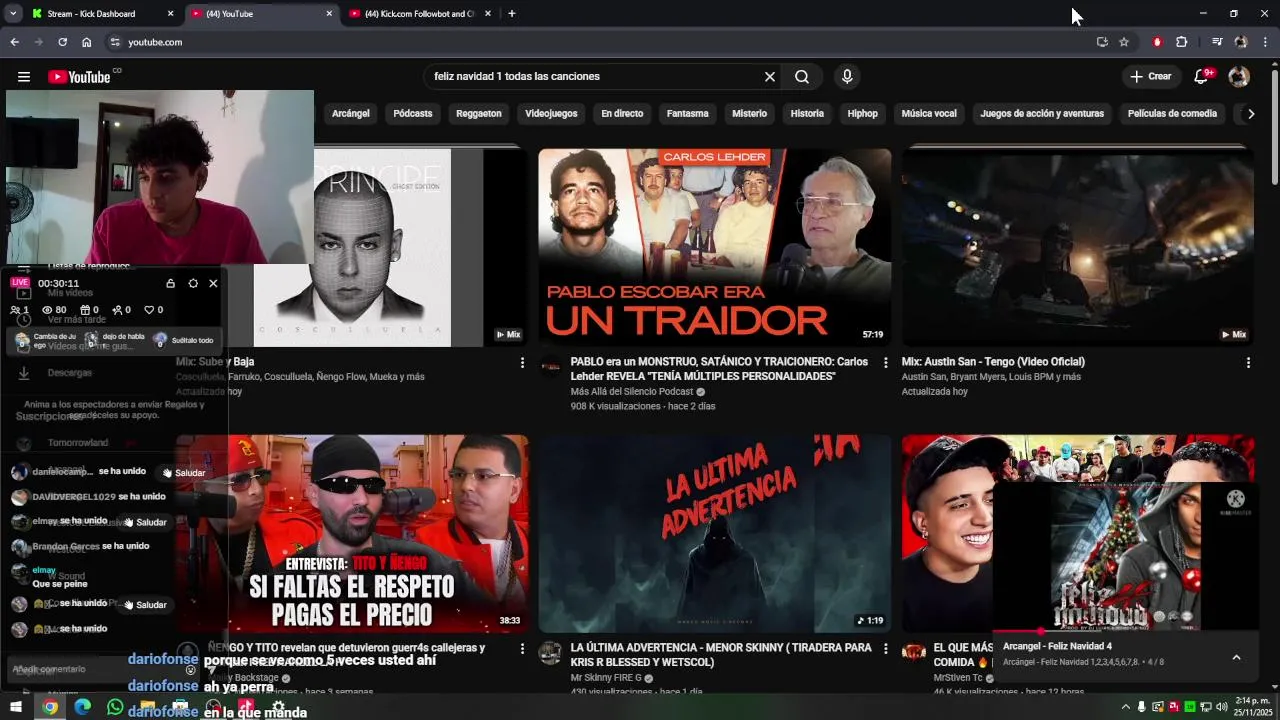Select the En directo category chip
This screenshot has width=1280, height=720.
pyautogui.click(x=622, y=114)
